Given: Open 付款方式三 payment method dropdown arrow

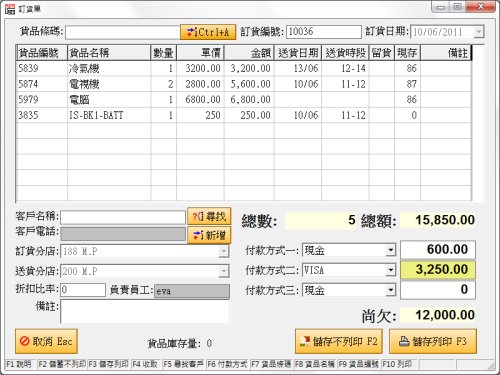Looking at the screenshot, I should pyautogui.click(x=390, y=290).
